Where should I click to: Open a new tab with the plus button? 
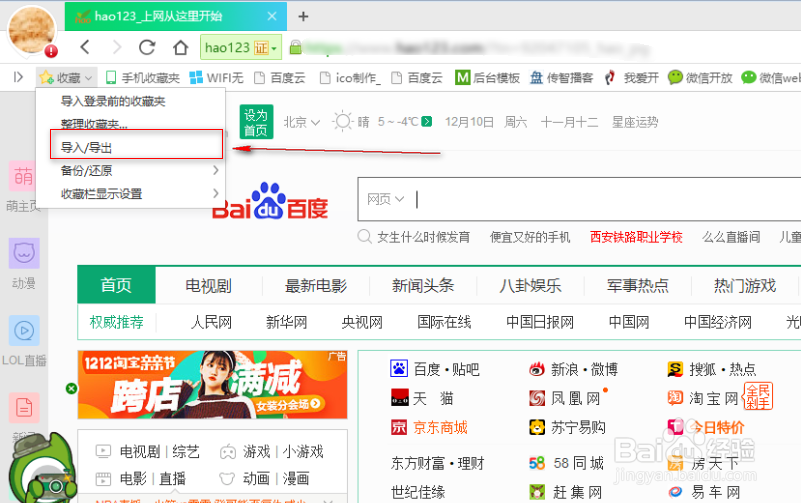pos(303,16)
